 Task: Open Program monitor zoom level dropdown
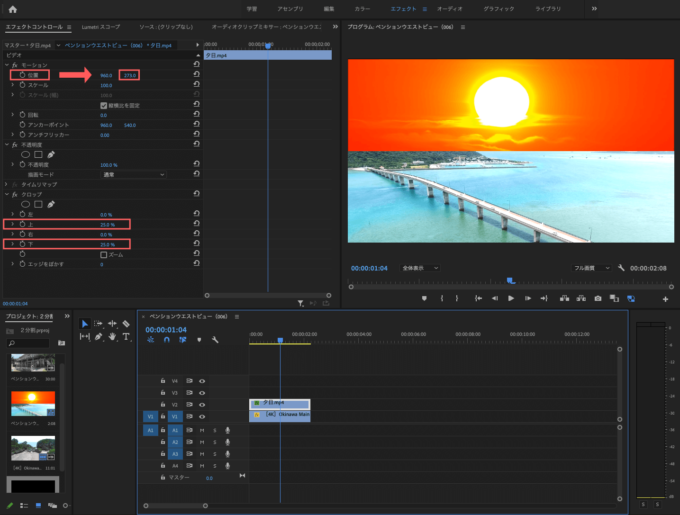419,268
